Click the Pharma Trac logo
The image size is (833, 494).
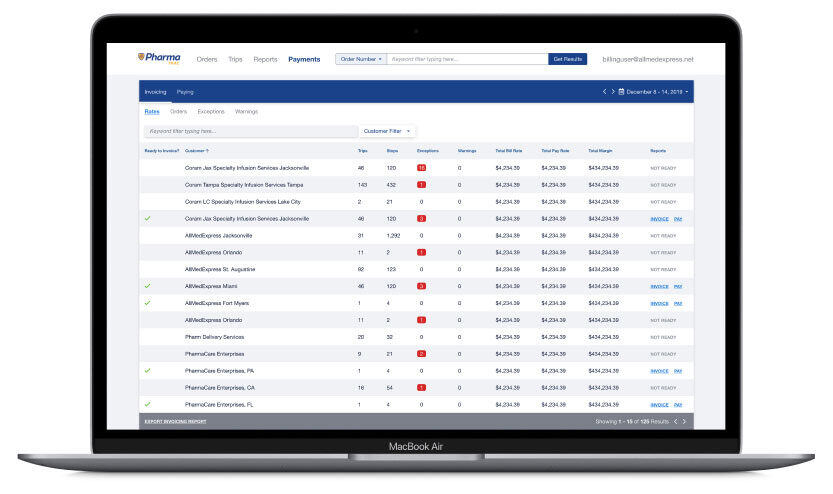[x=159, y=58]
